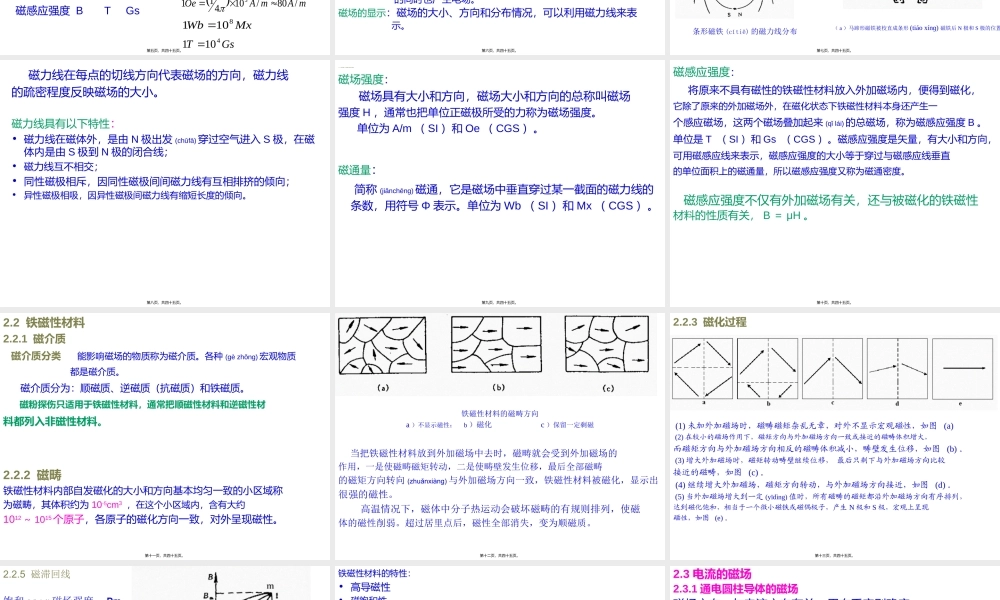The width and height of the screenshot is (1000, 600).
Task: Click magnetization diagram c with two diagonal arrows
Action: coord(832,369)
